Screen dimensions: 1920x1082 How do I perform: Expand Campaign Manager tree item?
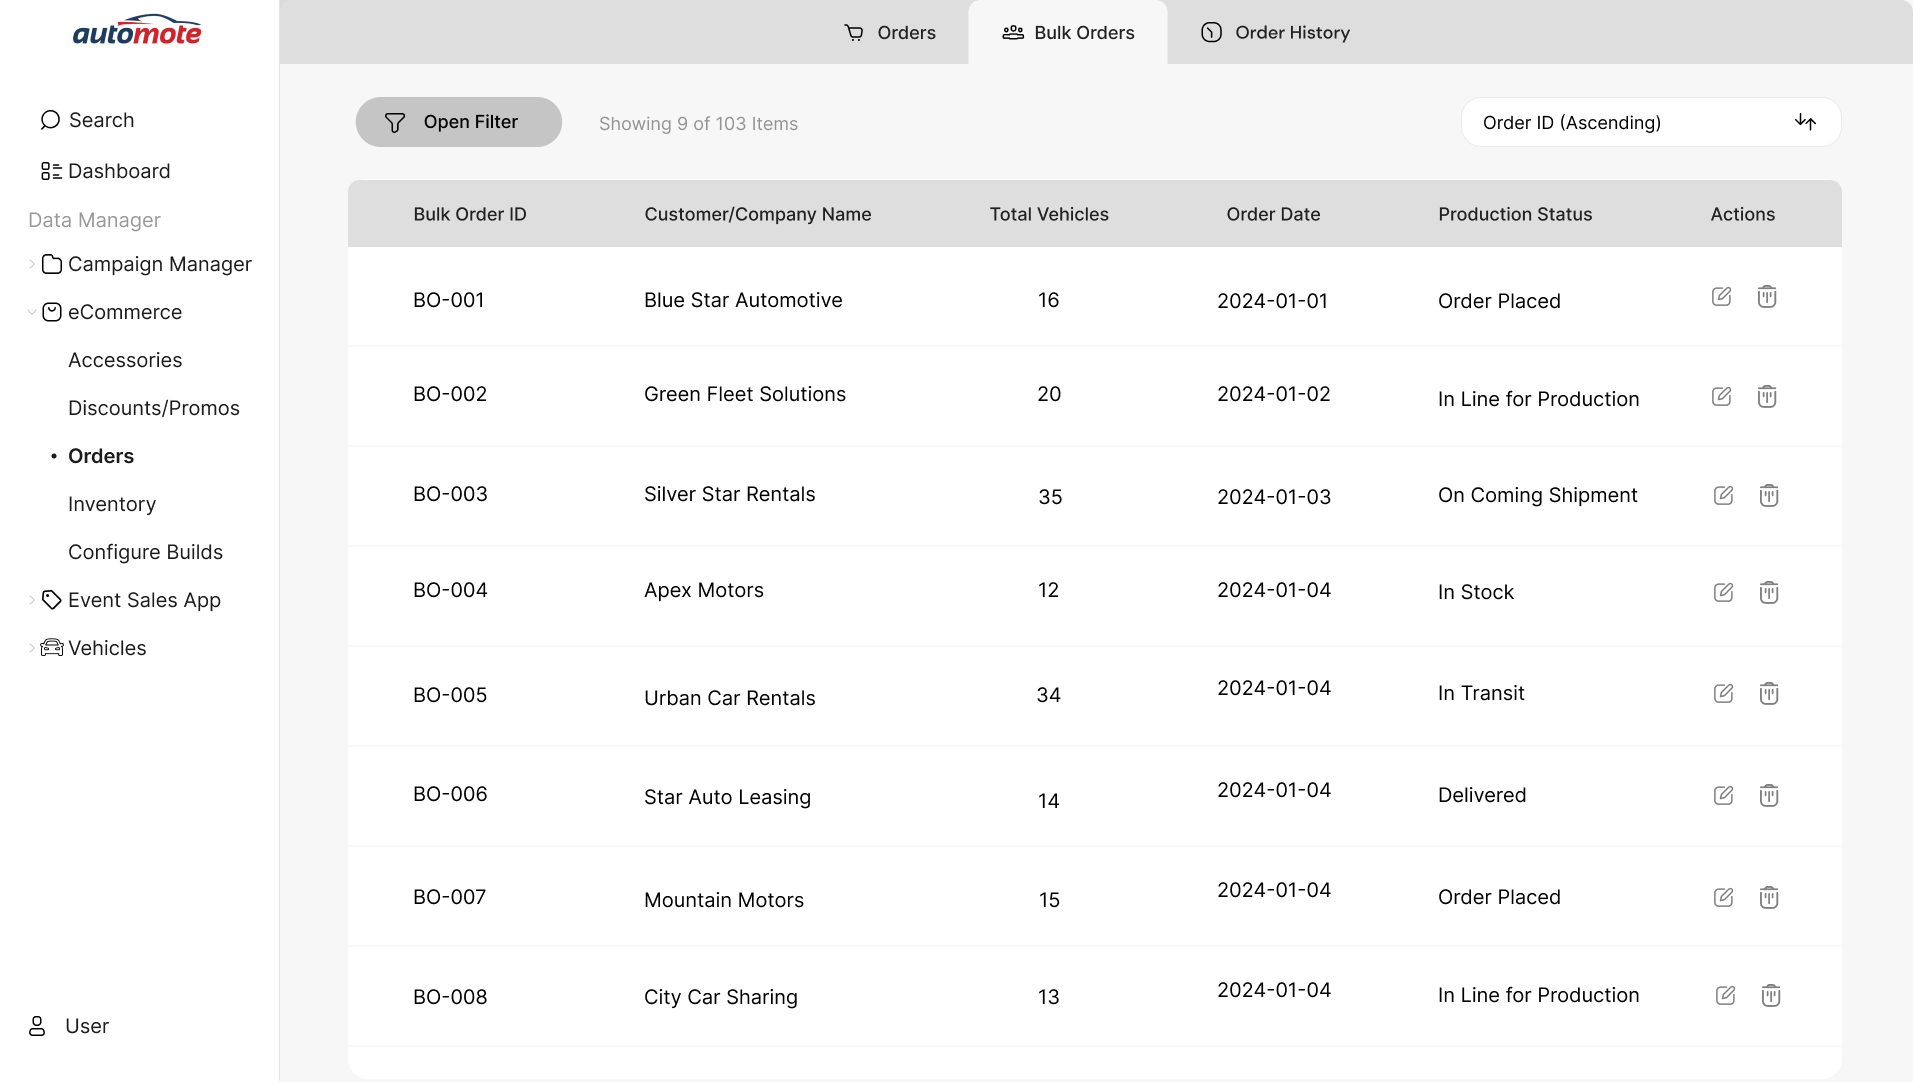coord(32,264)
